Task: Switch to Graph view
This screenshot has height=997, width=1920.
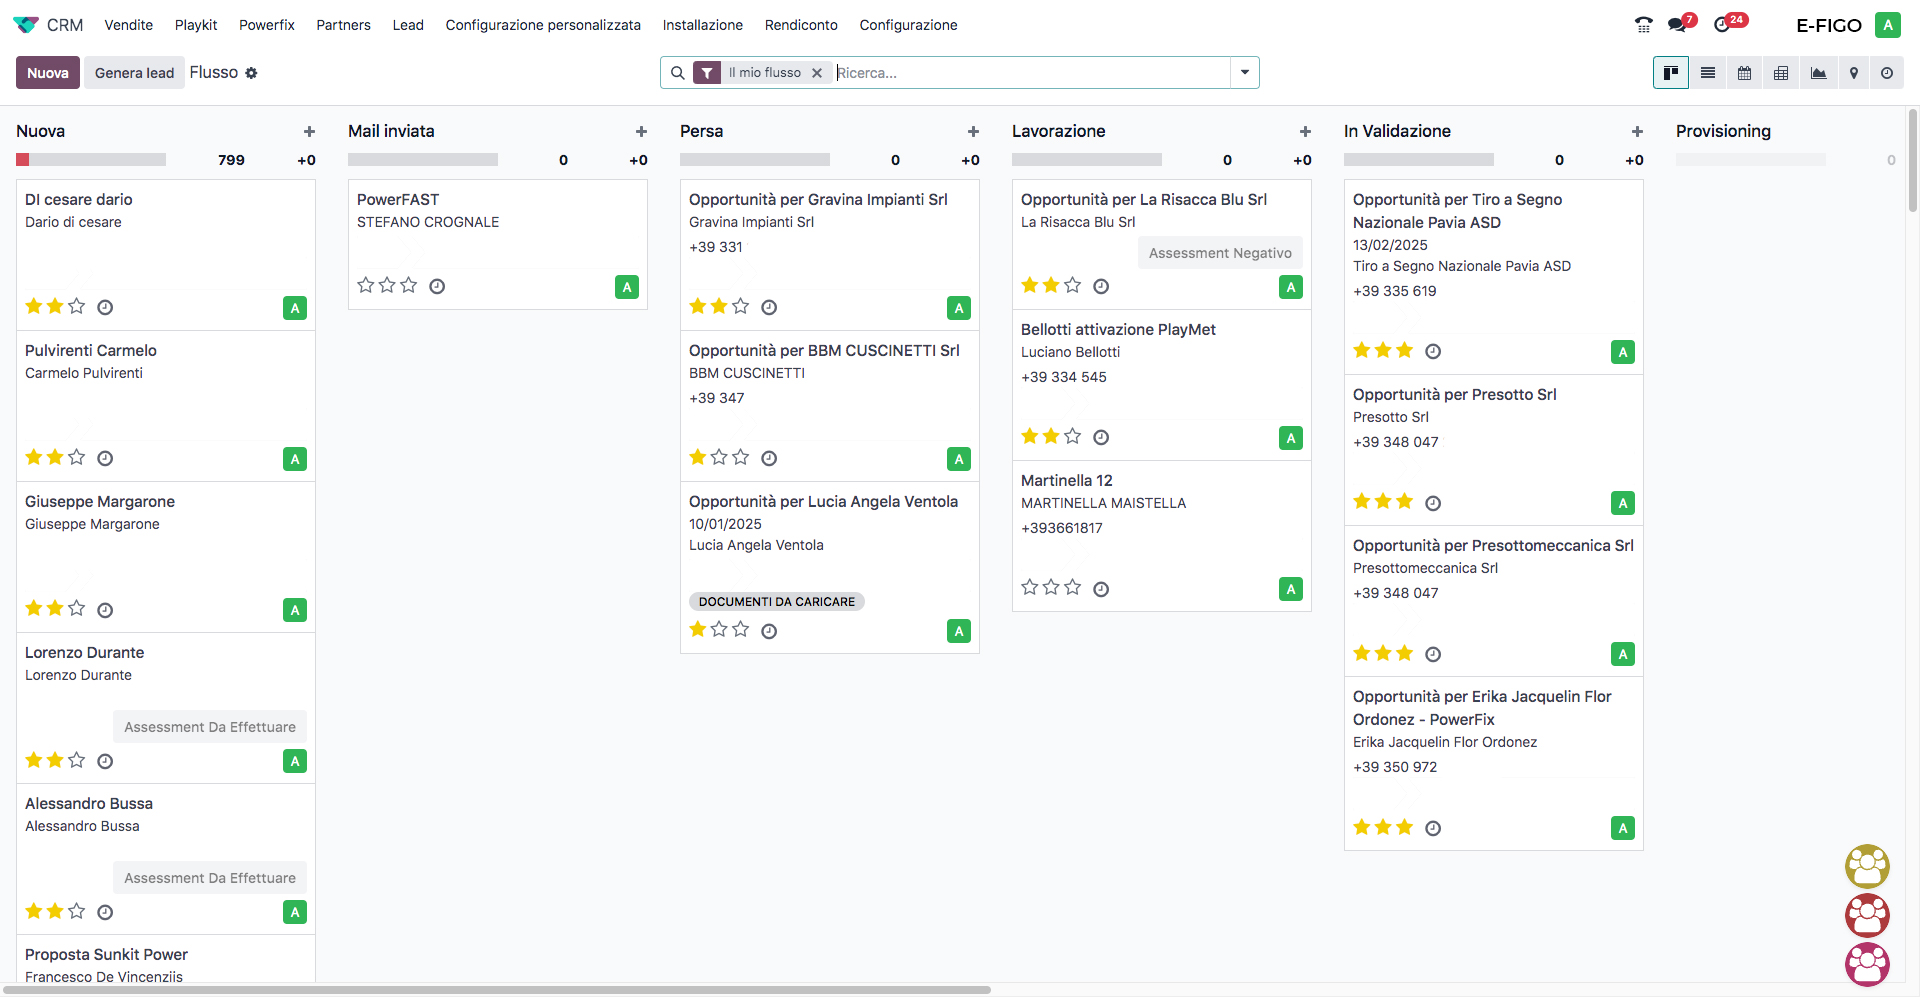Action: 1818,73
